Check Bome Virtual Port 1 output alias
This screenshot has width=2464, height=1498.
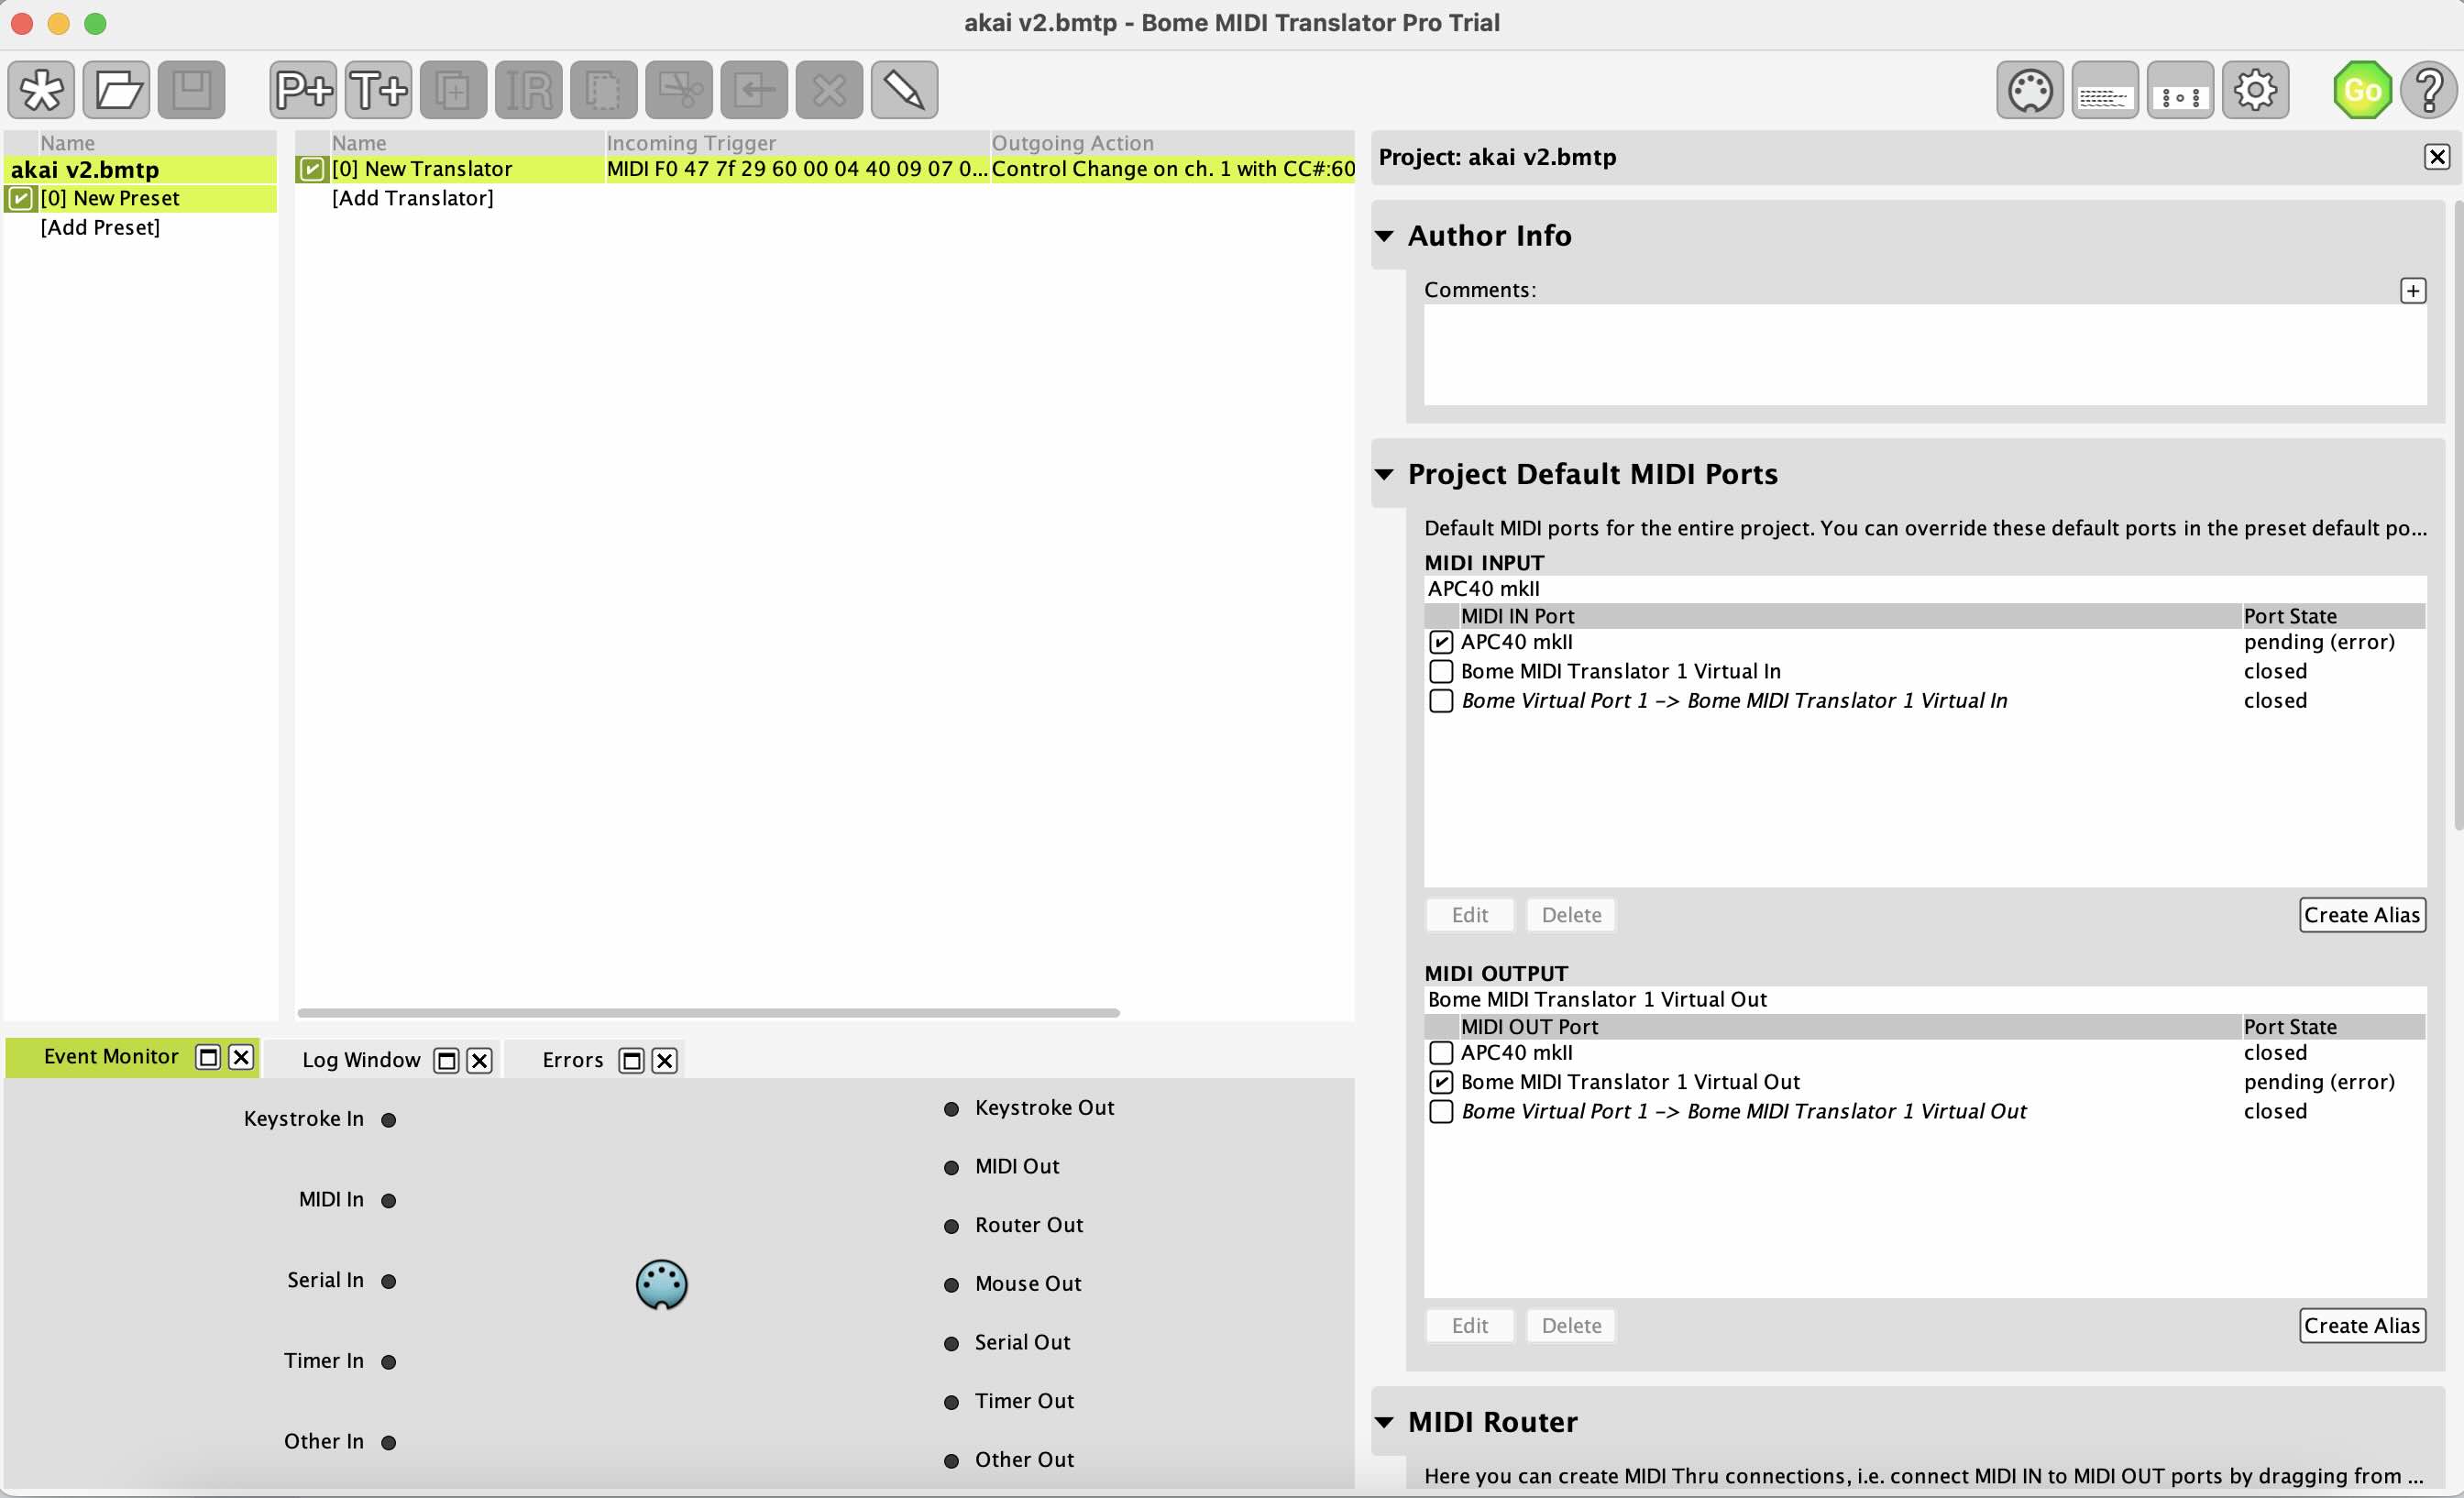pyautogui.click(x=1440, y=1111)
